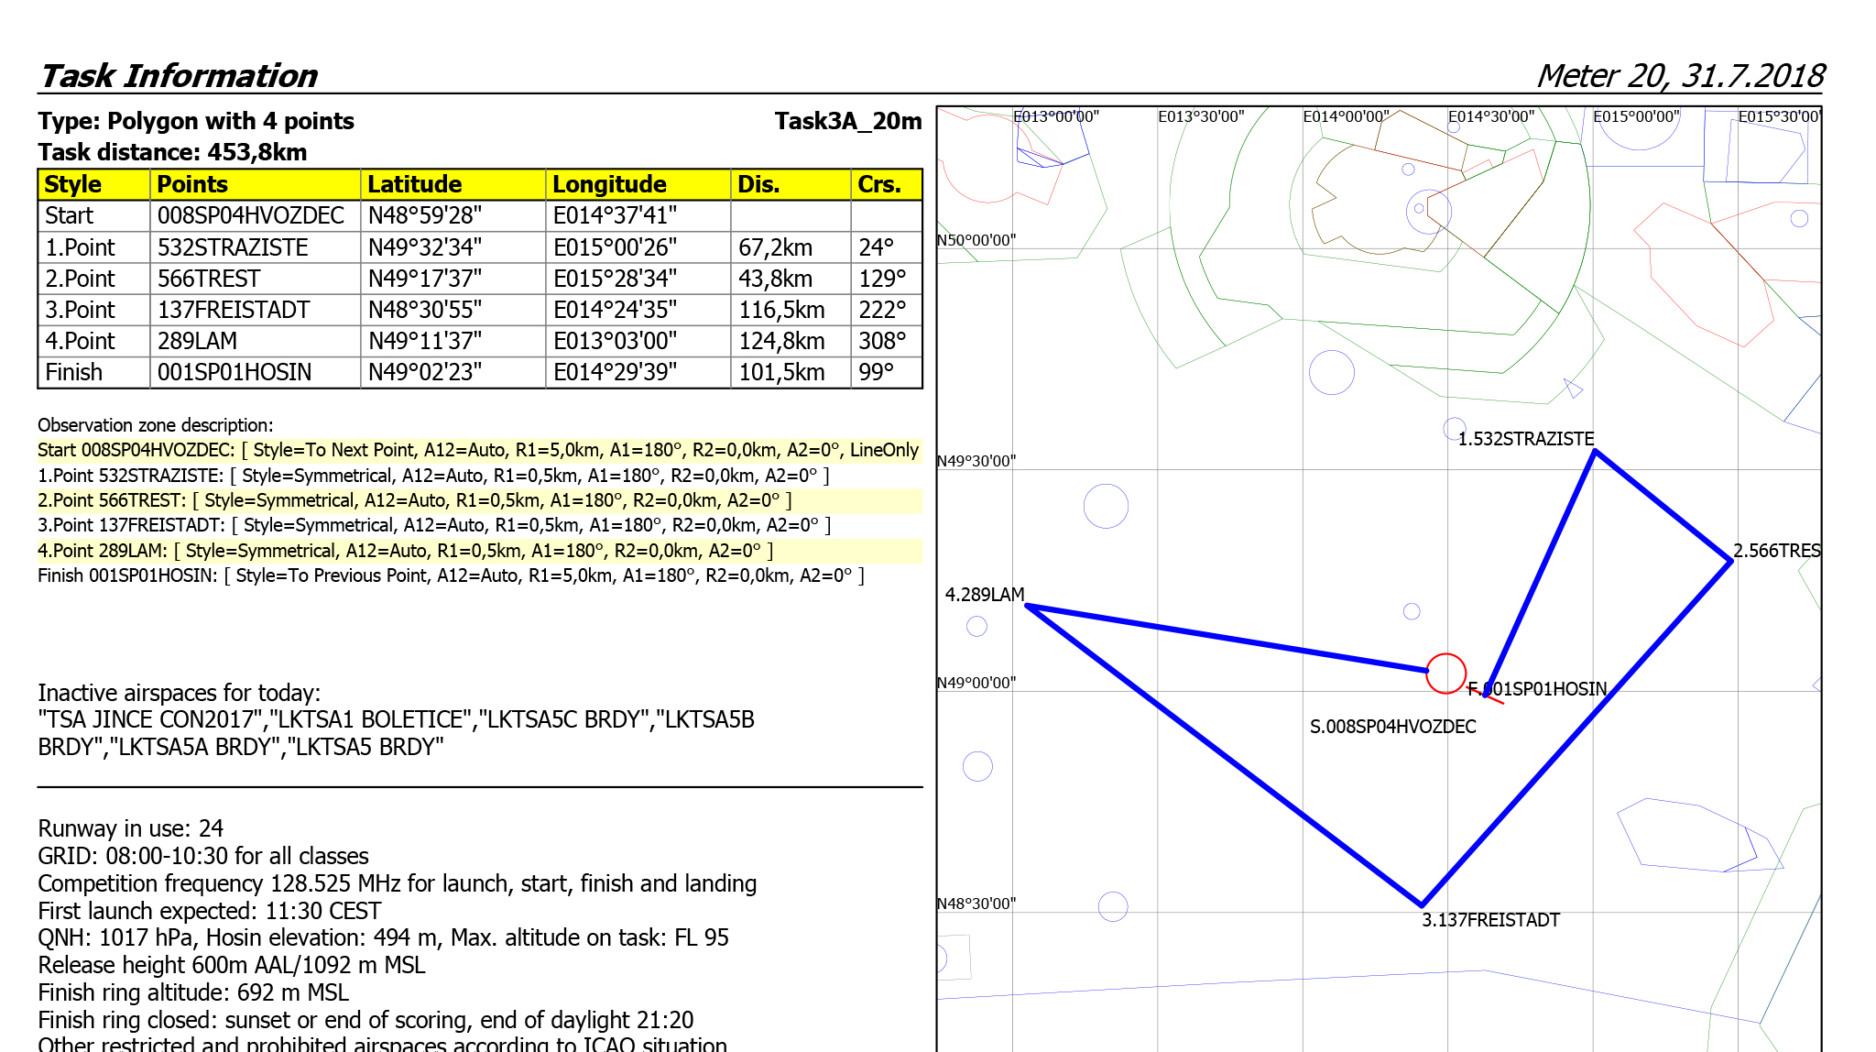Click the S.008SP04HVOZDEC start label on the map
Image resolution: width=1876 pixels, height=1052 pixels.
(1392, 727)
